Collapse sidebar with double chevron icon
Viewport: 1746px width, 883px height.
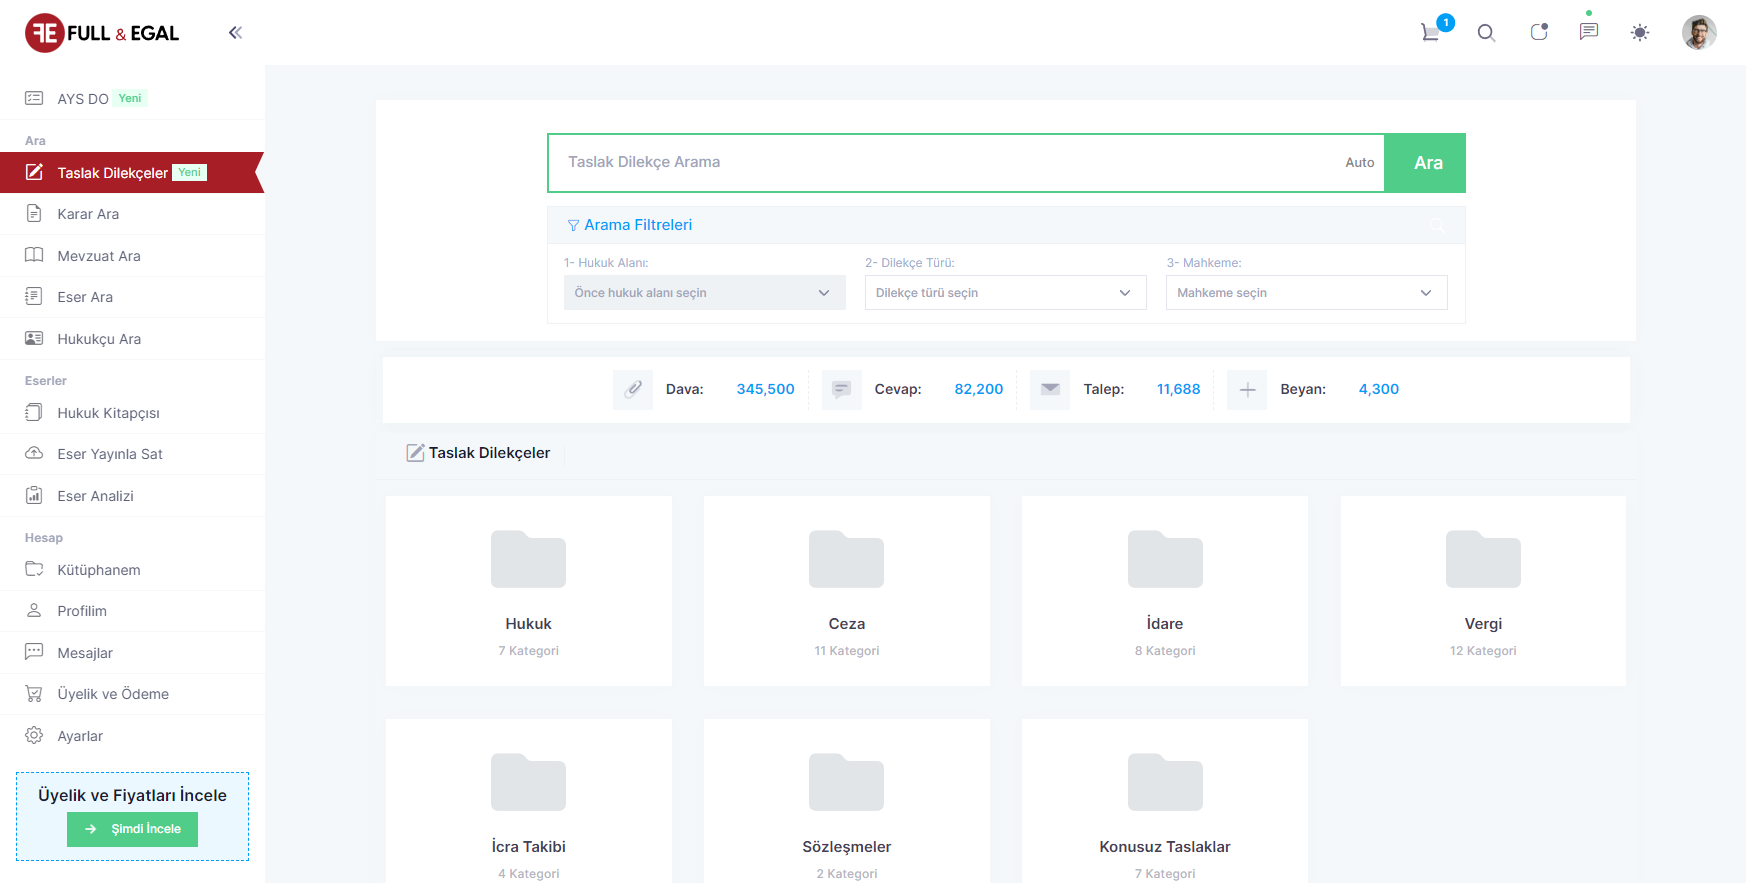pyautogui.click(x=235, y=33)
